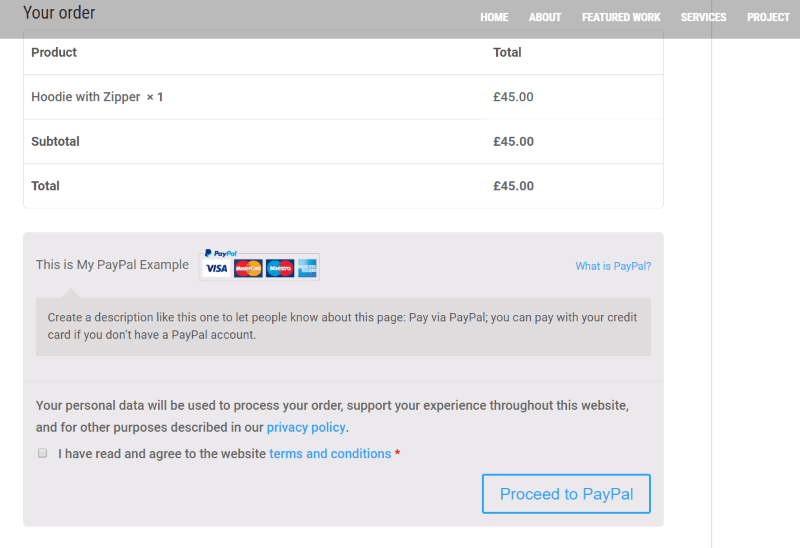Image resolution: width=800 pixels, height=548 pixels.
Task: Click the Maestro card icon
Action: (280, 268)
